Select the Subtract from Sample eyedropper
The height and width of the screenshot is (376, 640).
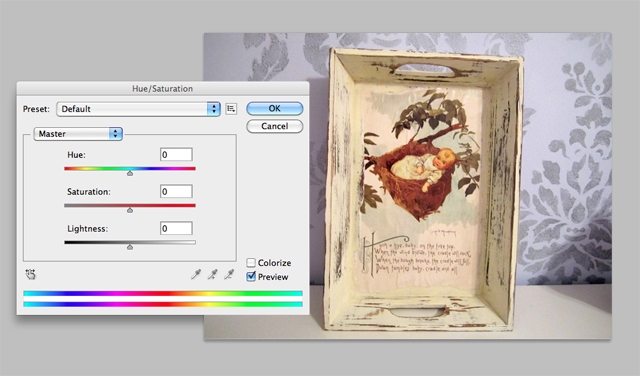coord(229,274)
